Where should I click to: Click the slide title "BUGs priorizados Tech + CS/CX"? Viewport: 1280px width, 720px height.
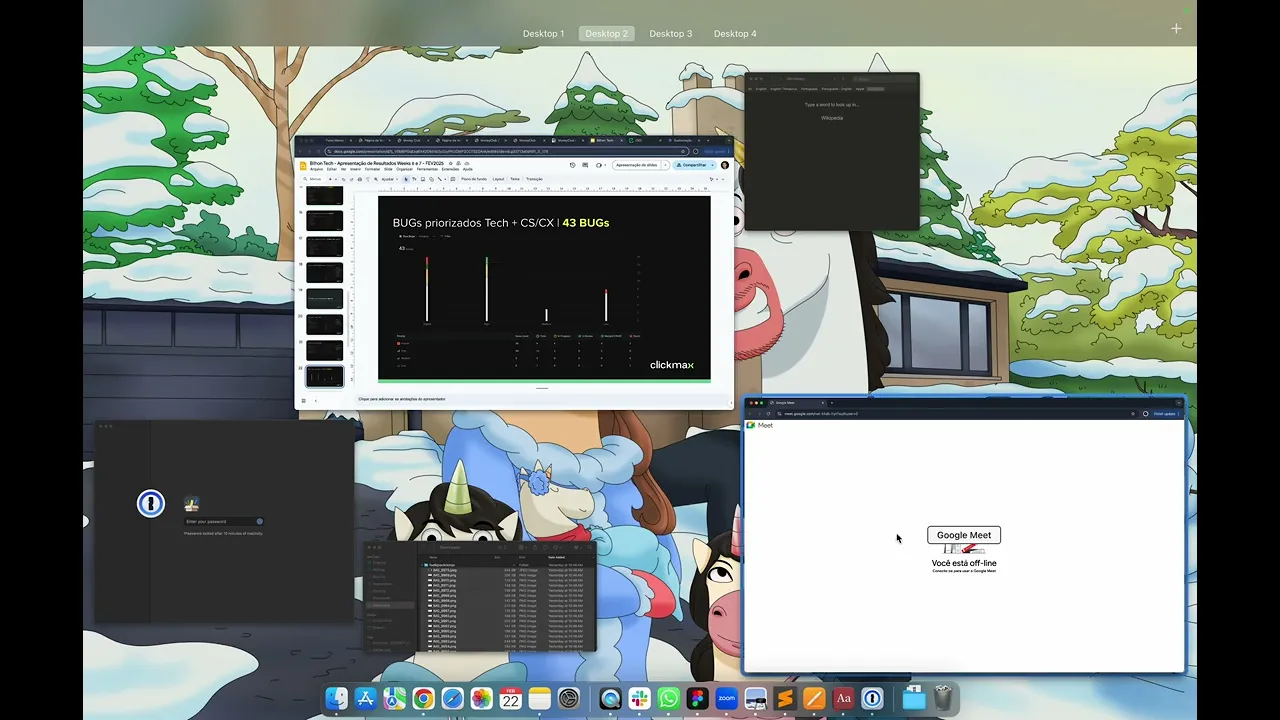click(473, 222)
